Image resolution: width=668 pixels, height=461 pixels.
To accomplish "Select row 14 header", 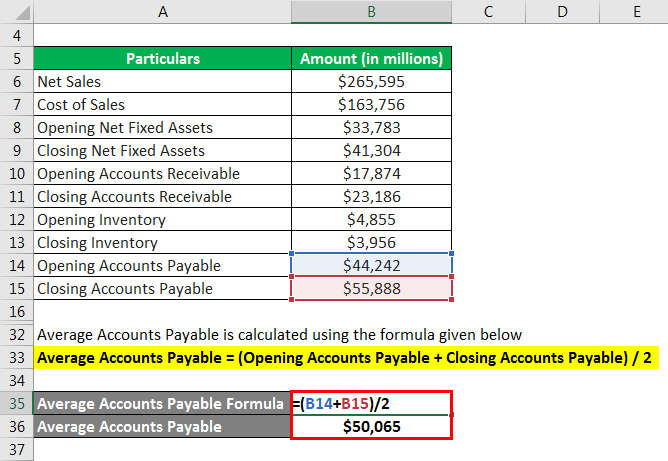I will pos(17,265).
